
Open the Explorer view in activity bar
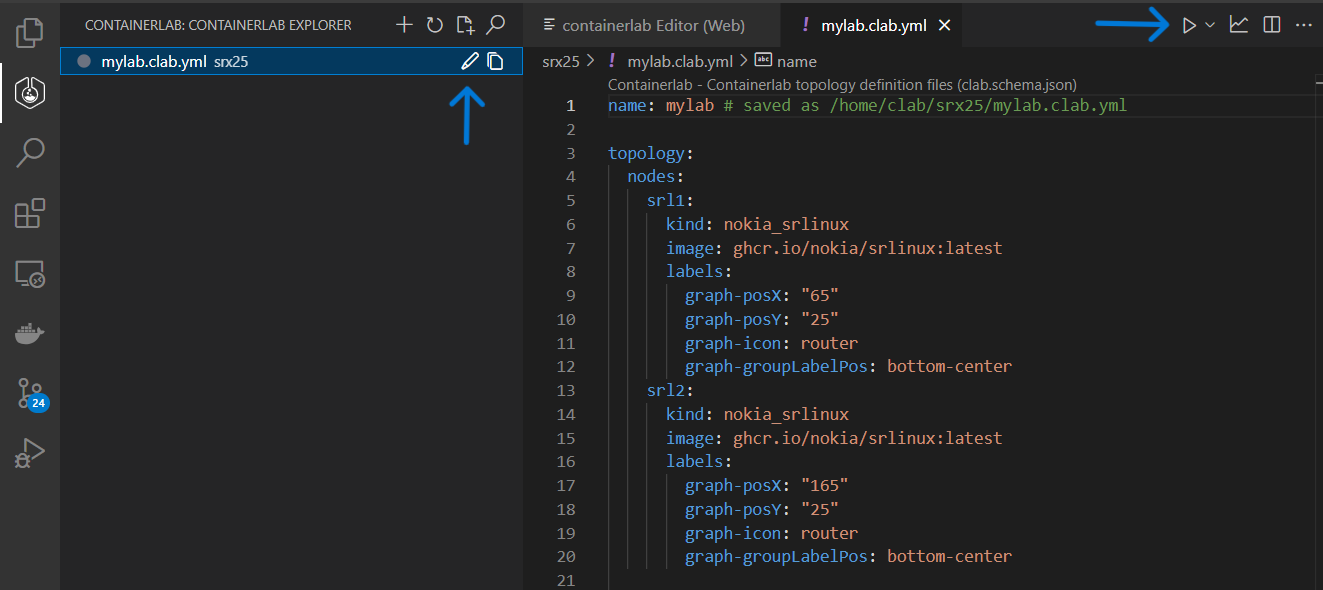[30, 33]
